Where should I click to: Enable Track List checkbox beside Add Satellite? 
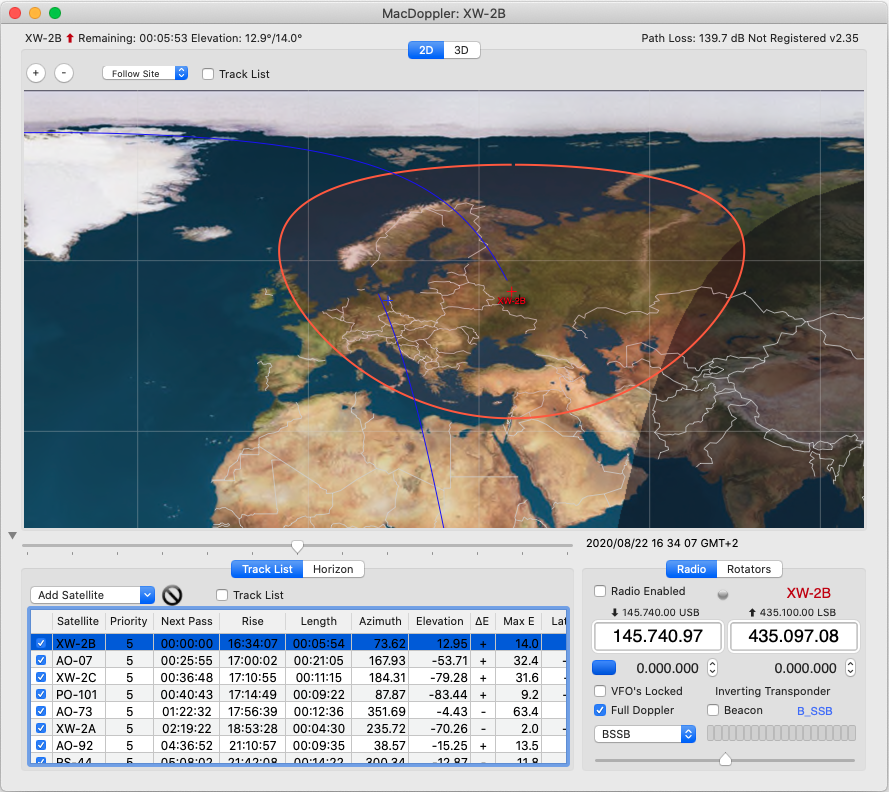click(x=222, y=595)
